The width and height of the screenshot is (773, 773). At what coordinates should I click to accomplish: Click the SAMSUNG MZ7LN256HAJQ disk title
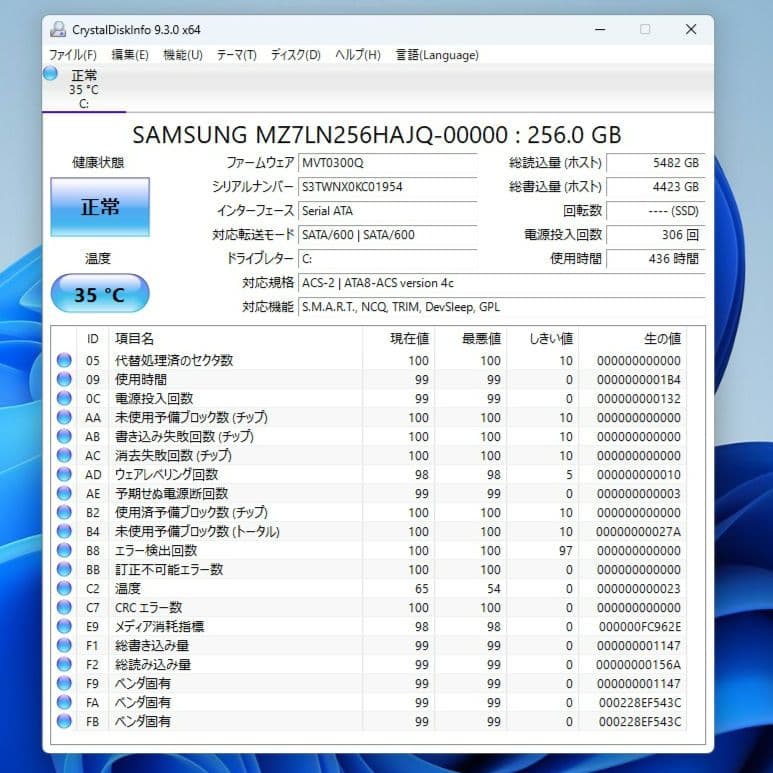[x=377, y=135]
